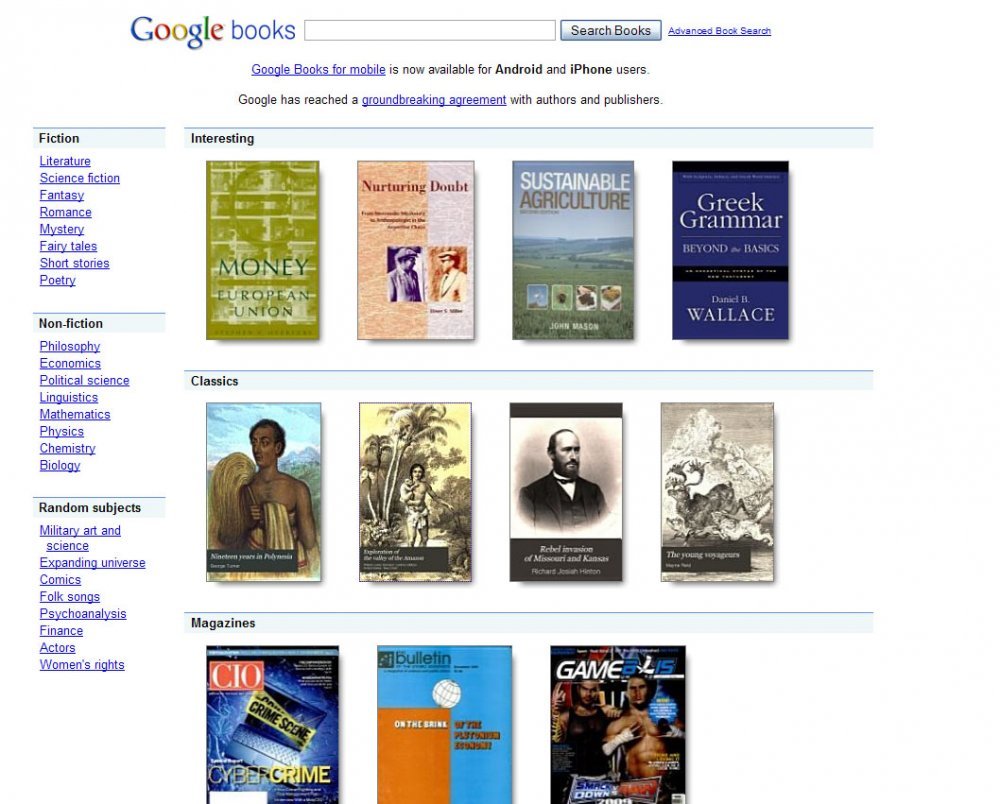Open Advanced Book Search link
This screenshot has height=804, width=1000.
(x=719, y=31)
